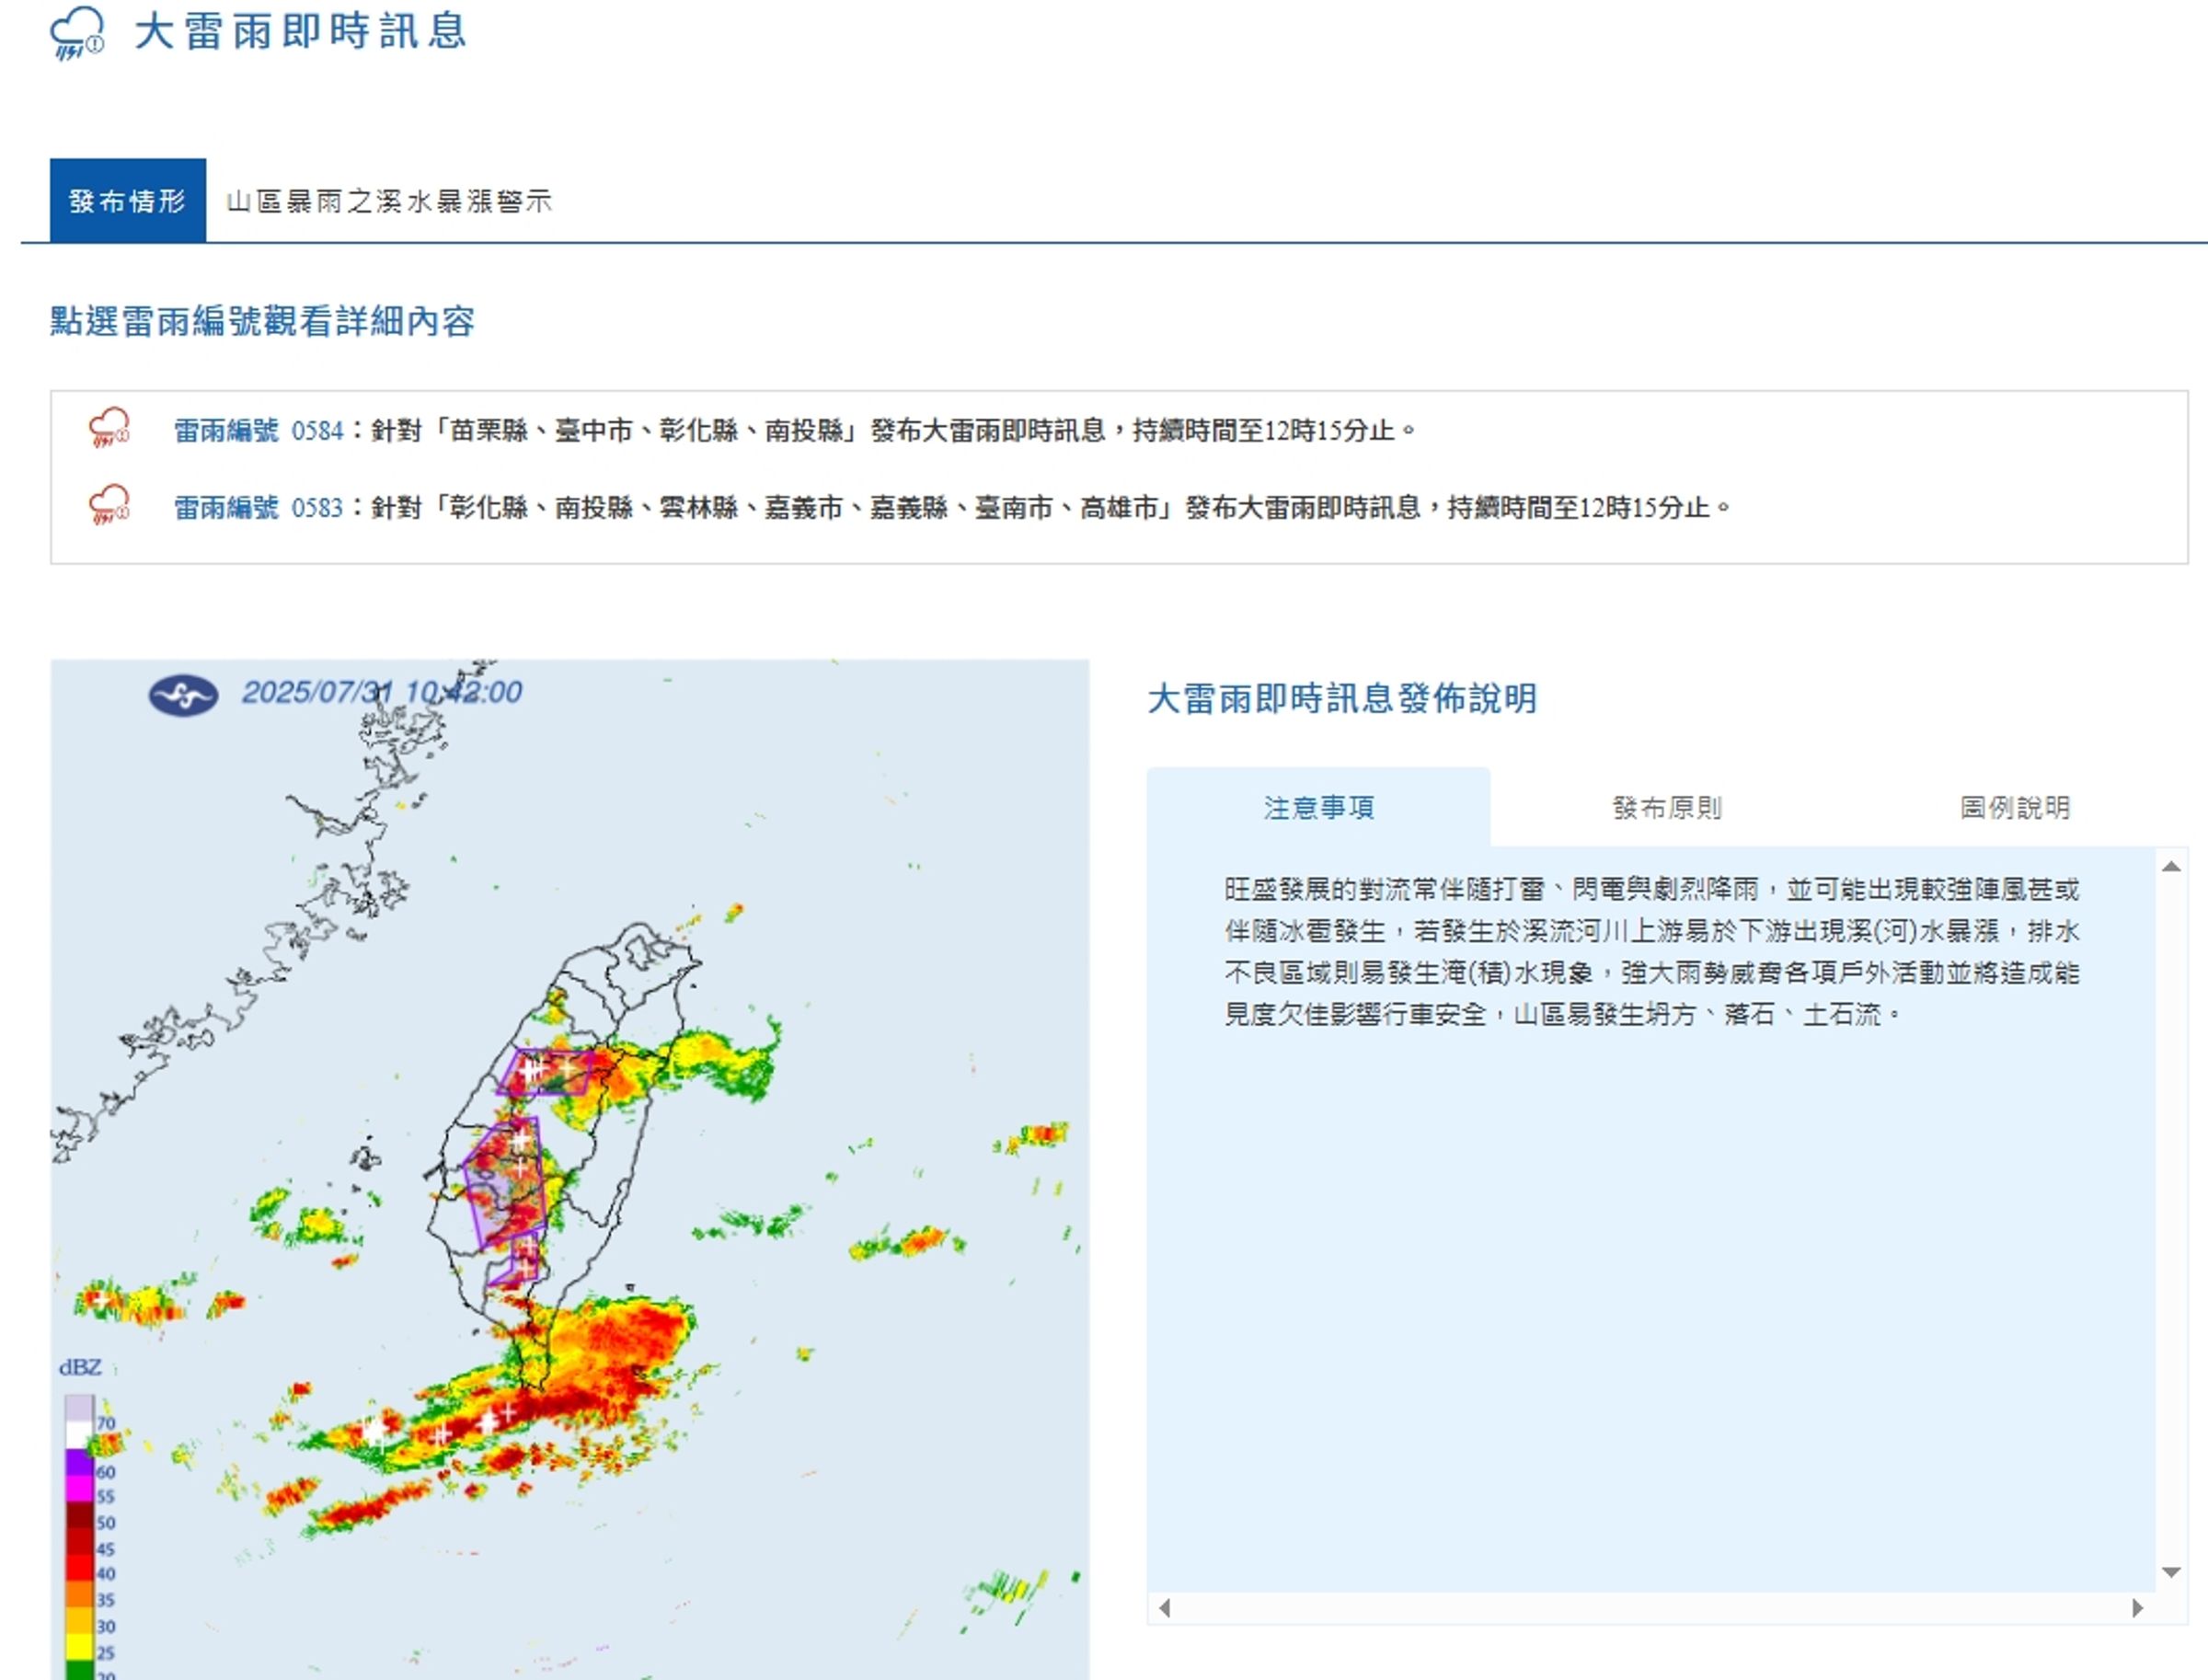Switch to the 發布原則 tab
Viewport: 2208px width, 1680px height.
tap(1667, 807)
